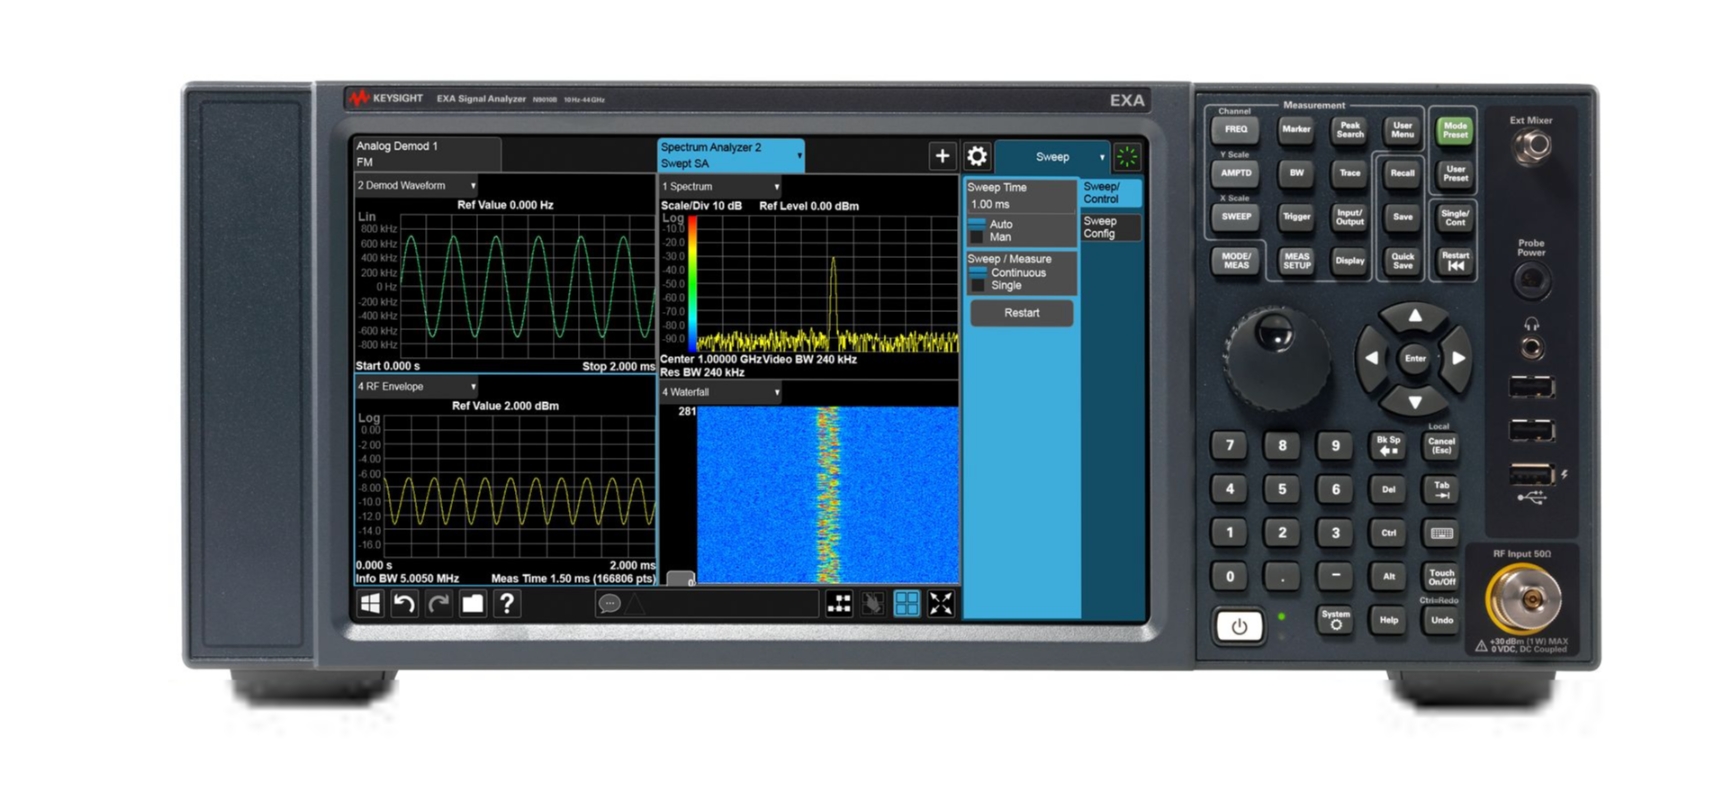The image size is (1711, 793).
Task: Tap the question mark help icon
Action: coord(507,603)
